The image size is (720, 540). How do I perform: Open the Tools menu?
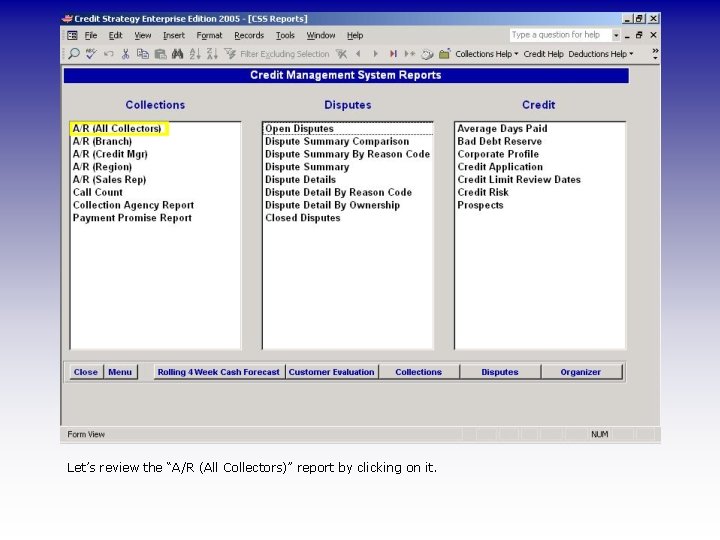coord(285,35)
